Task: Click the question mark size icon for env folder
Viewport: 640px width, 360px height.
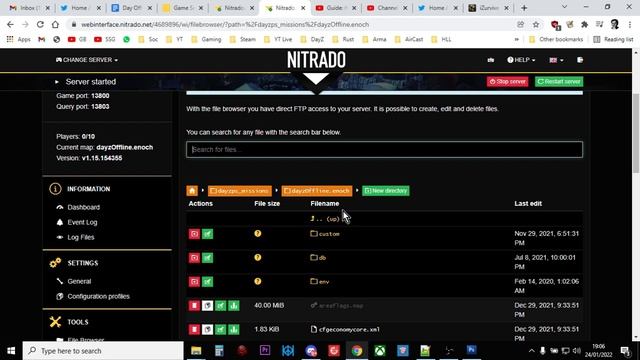Action: pyautogui.click(x=258, y=281)
